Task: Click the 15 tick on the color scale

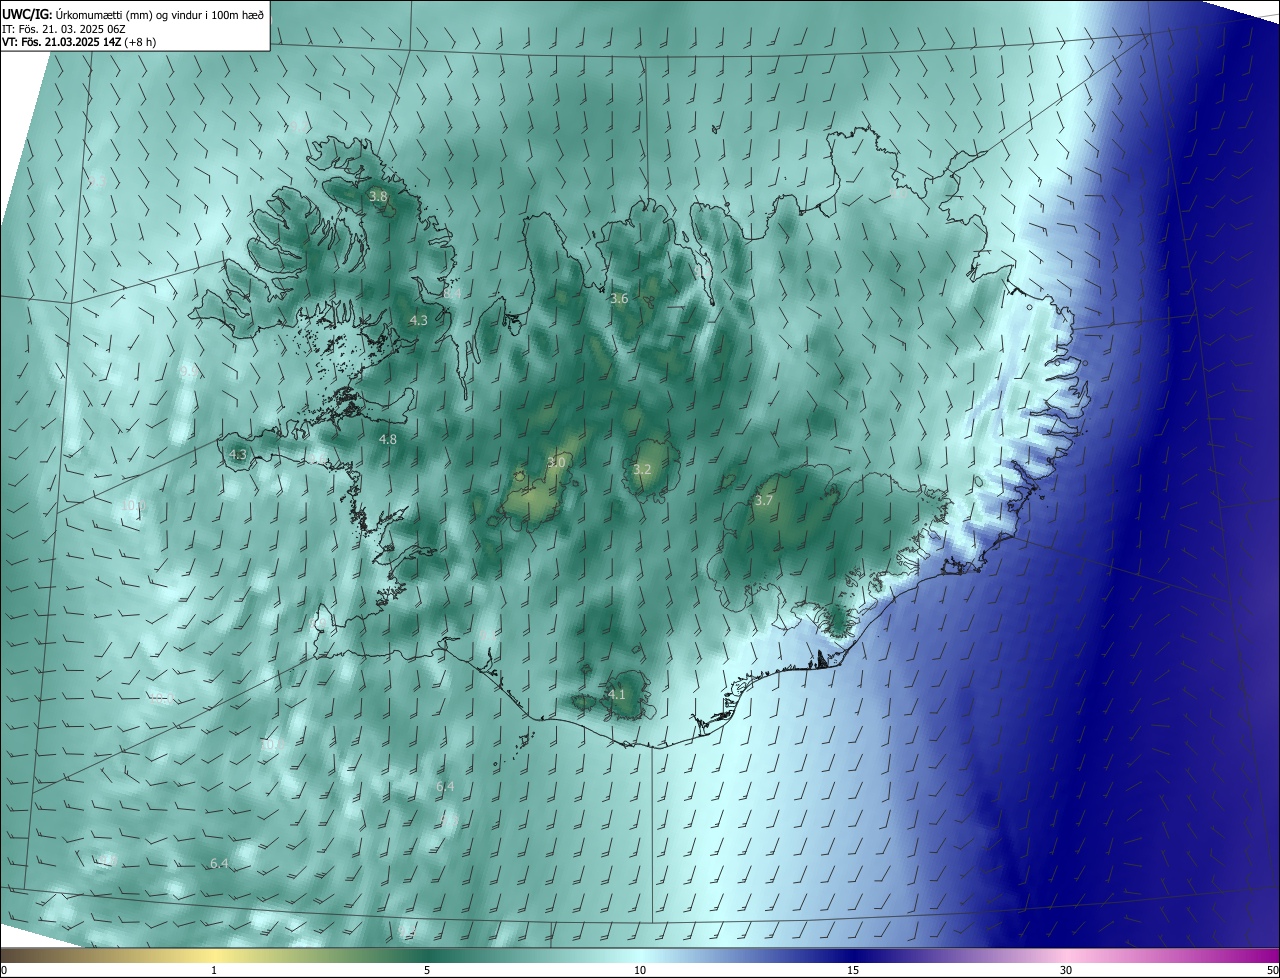Action: (853, 970)
